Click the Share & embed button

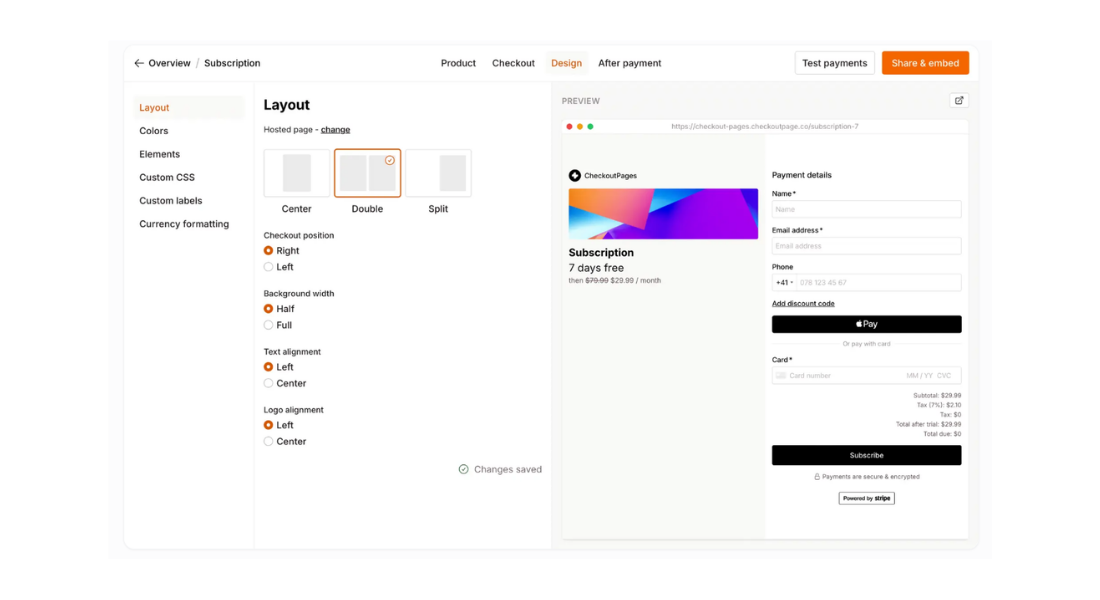click(x=925, y=62)
